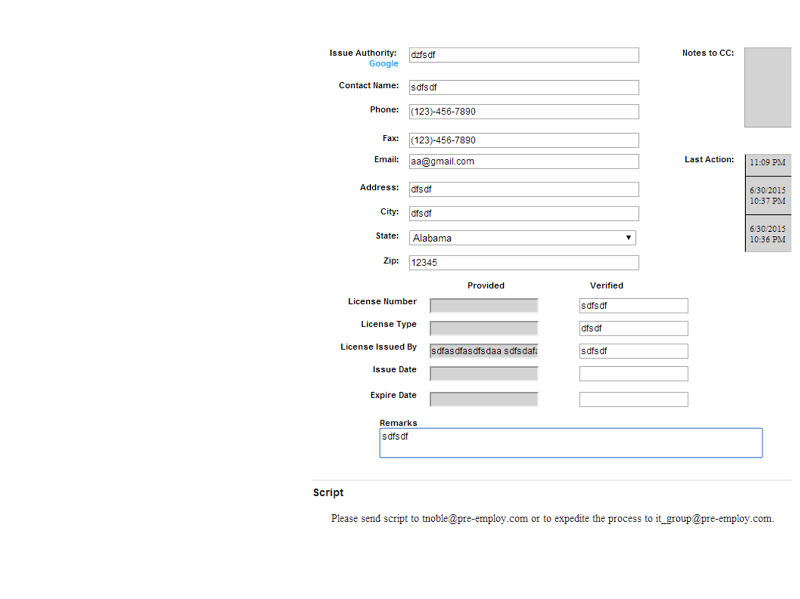
Task: Click the Remarks label
Action: pyautogui.click(x=398, y=423)
